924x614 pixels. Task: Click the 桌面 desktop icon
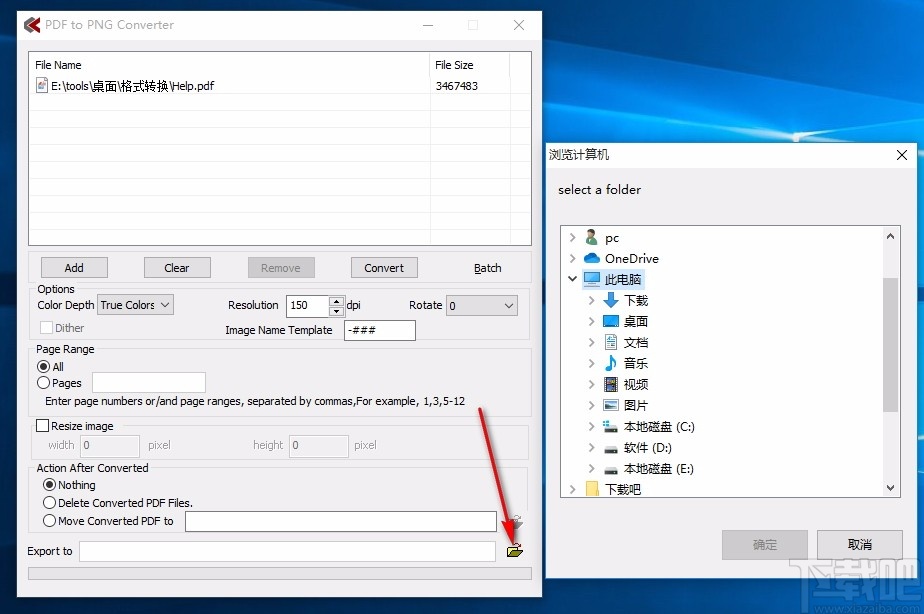coord(609,321)
